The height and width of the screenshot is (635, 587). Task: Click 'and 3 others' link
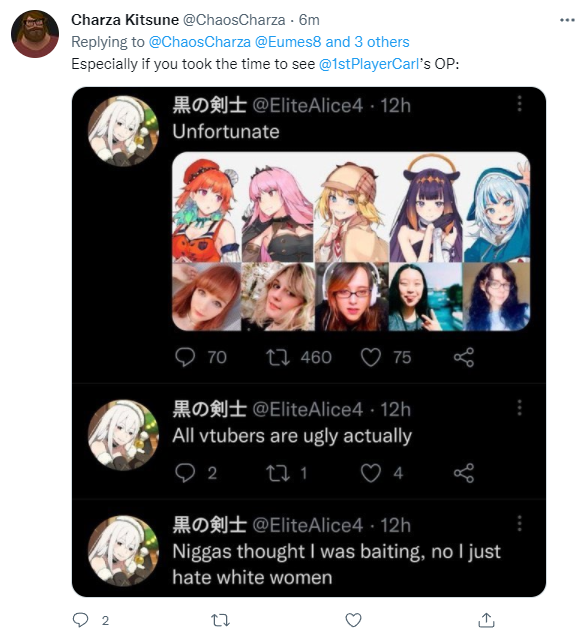[x=367, y=42]
